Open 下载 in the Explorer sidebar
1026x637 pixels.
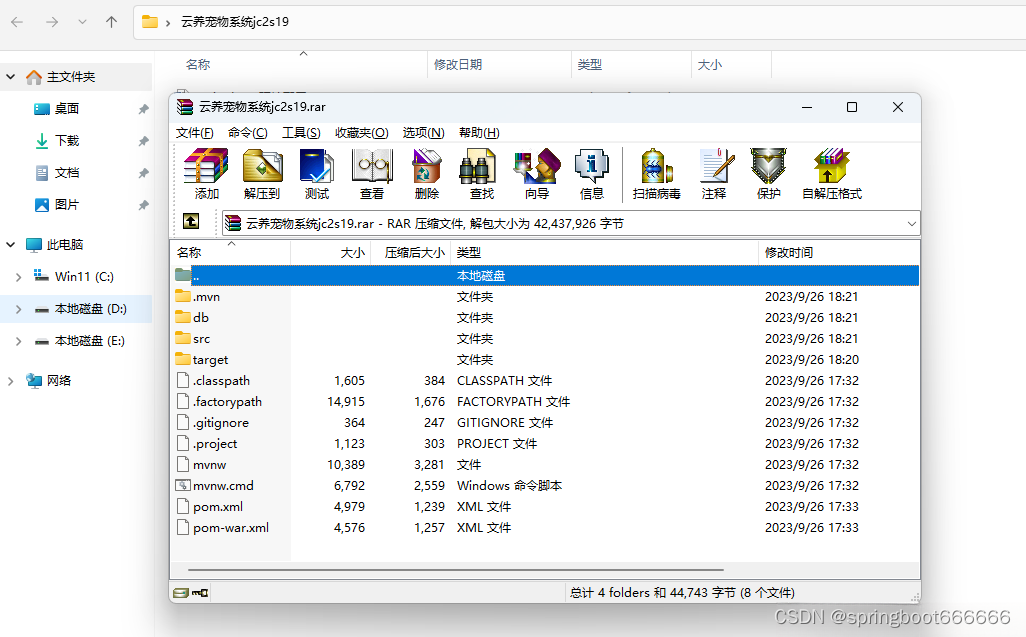pyautogui.click(x=67, y=141)
